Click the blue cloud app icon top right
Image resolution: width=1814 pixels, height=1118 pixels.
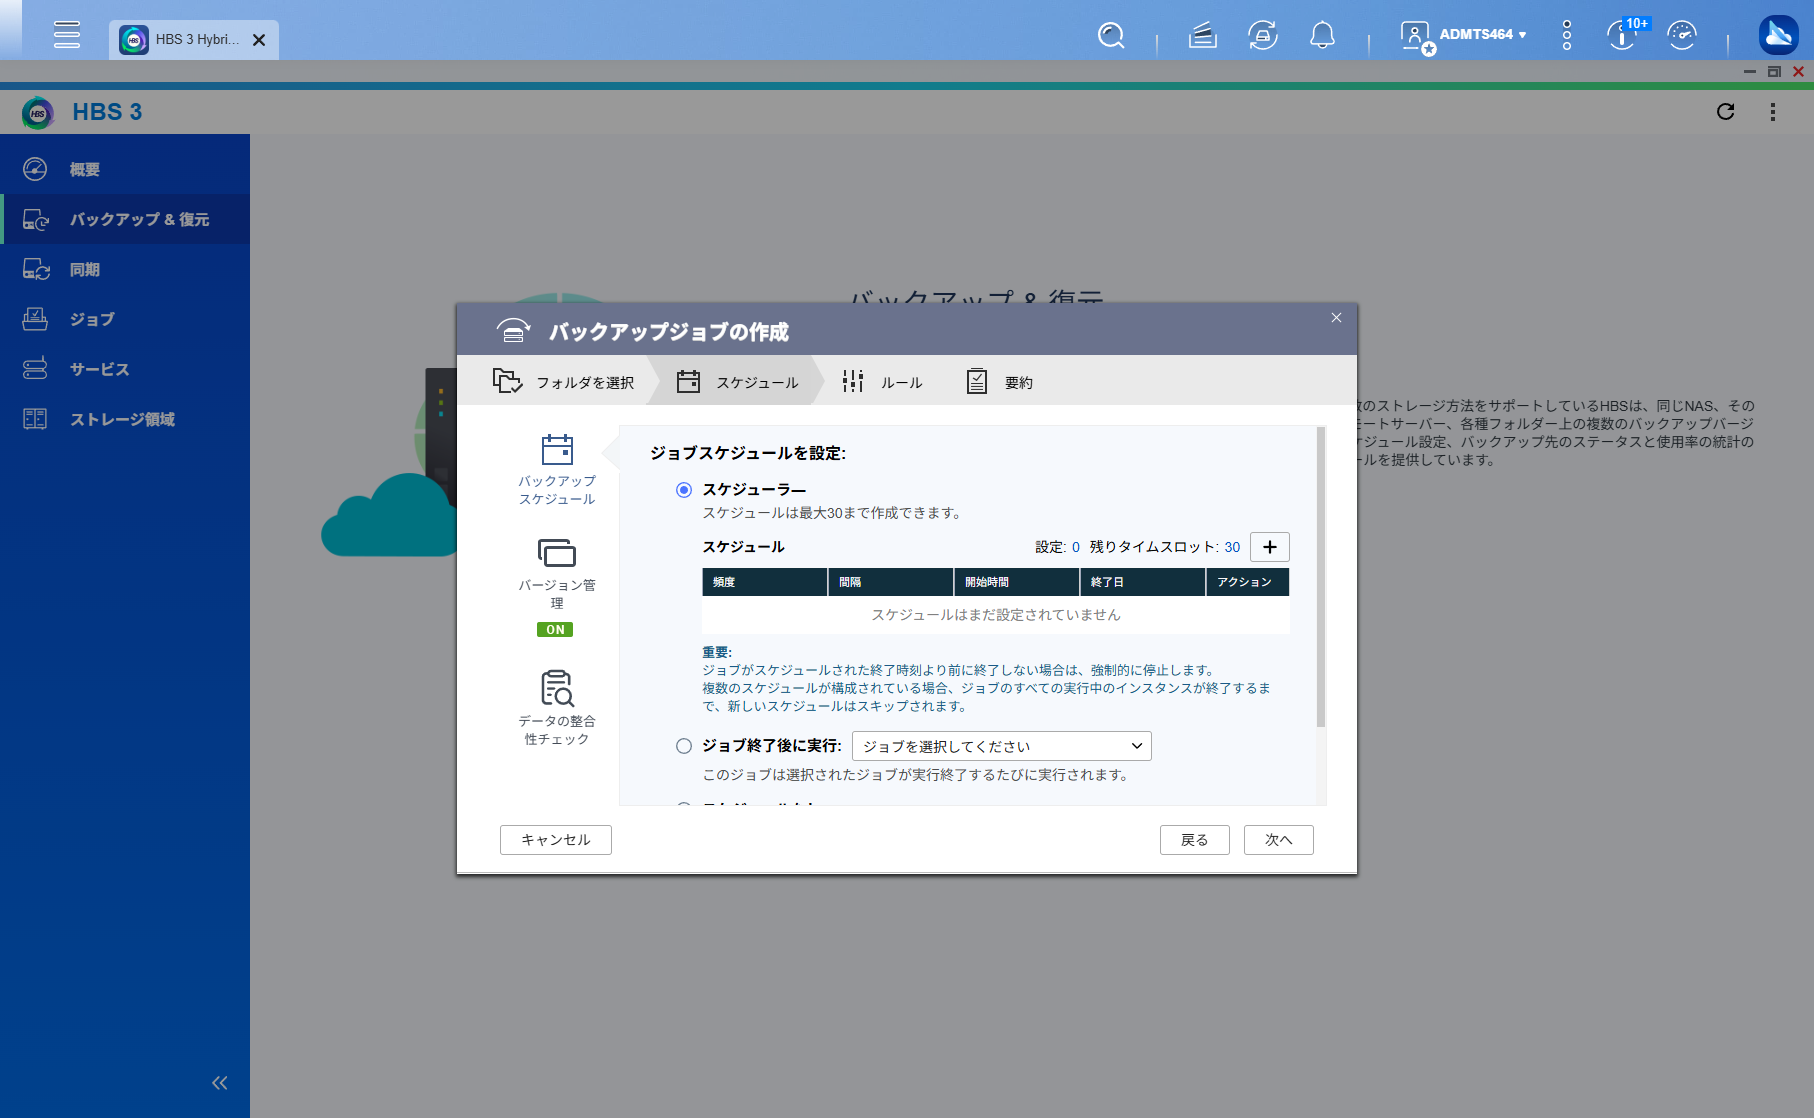coord(1778,35)
